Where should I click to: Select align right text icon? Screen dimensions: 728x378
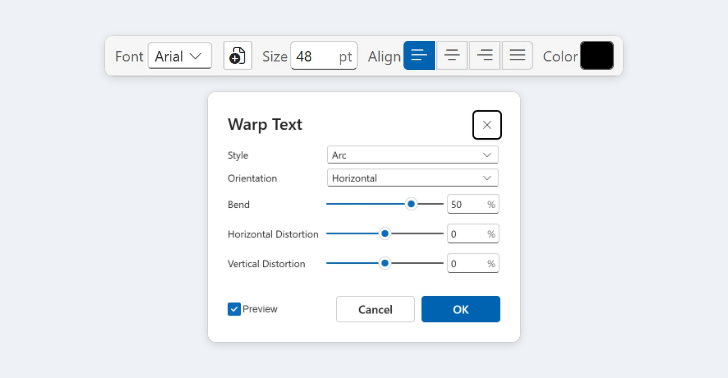click(x=485, y=56)
